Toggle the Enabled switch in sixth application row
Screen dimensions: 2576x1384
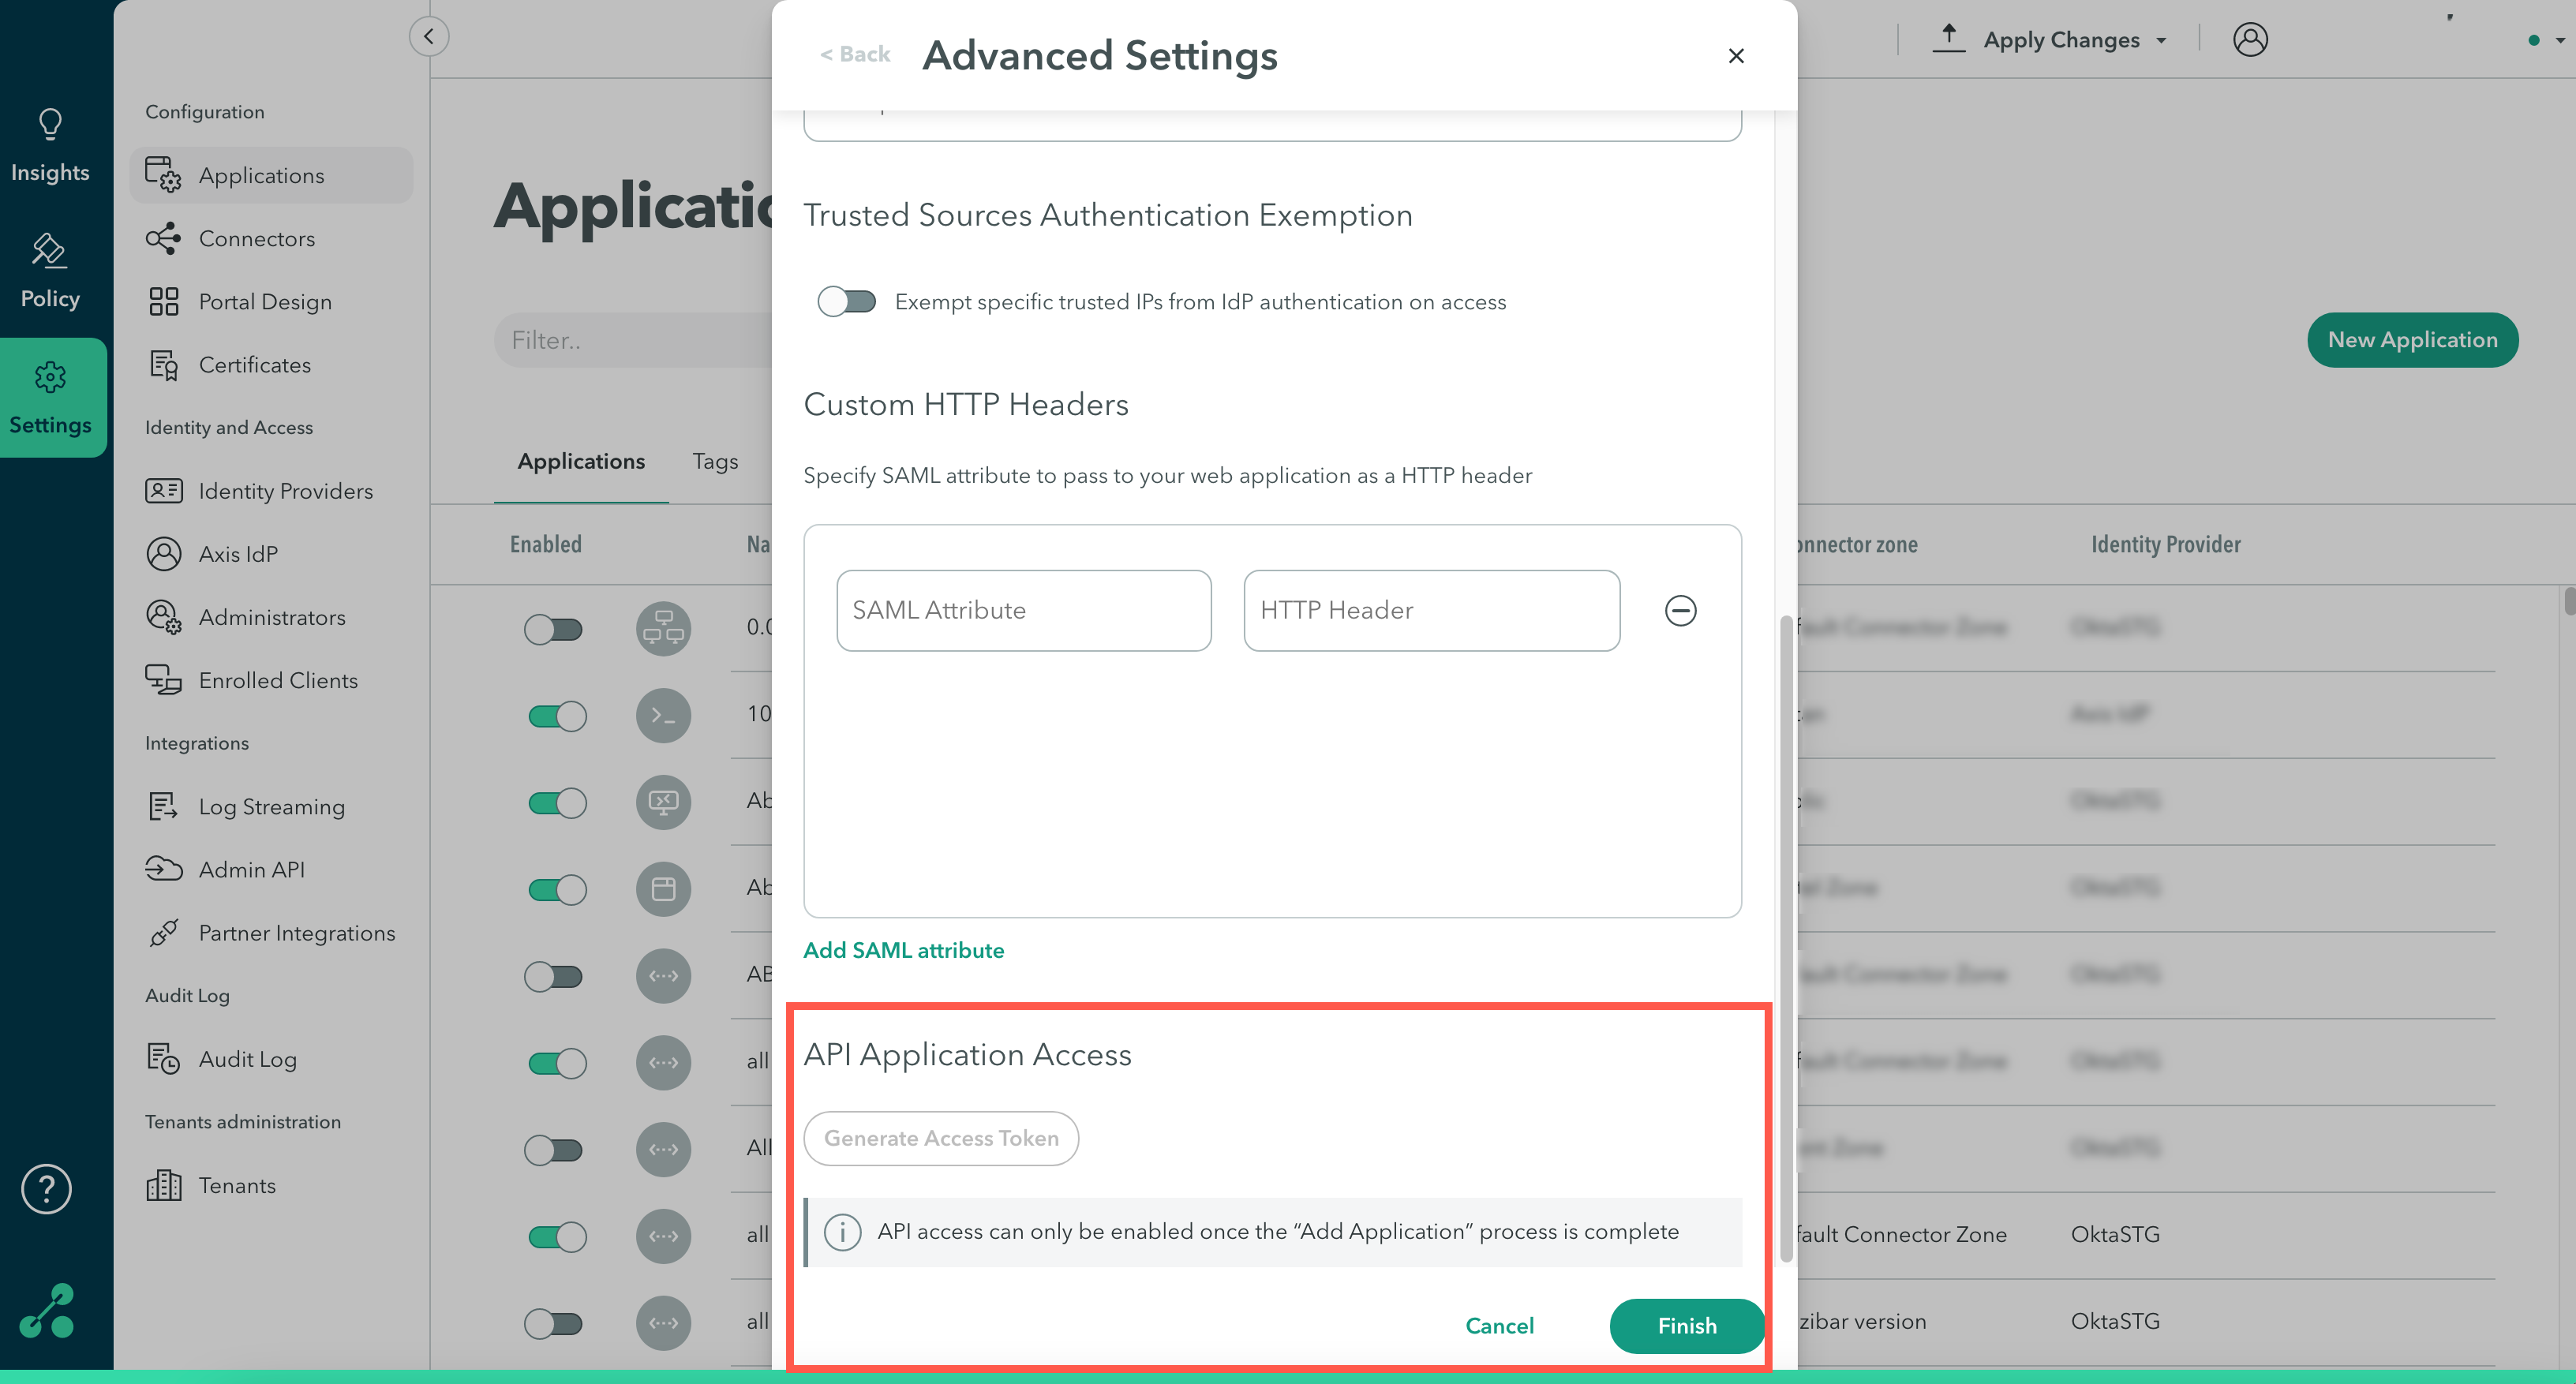click(557, 1063)
